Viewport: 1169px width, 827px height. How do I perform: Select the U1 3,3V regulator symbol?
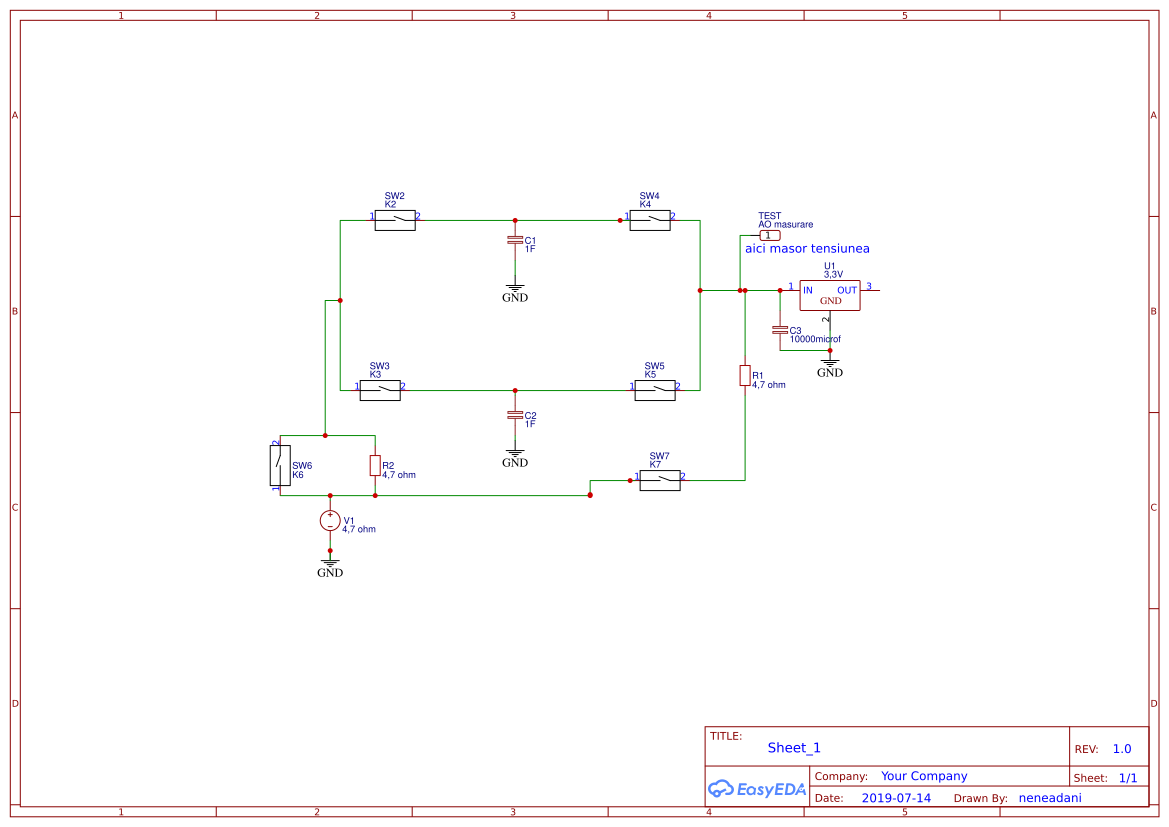pyautogui.click(x=828, y=295)
